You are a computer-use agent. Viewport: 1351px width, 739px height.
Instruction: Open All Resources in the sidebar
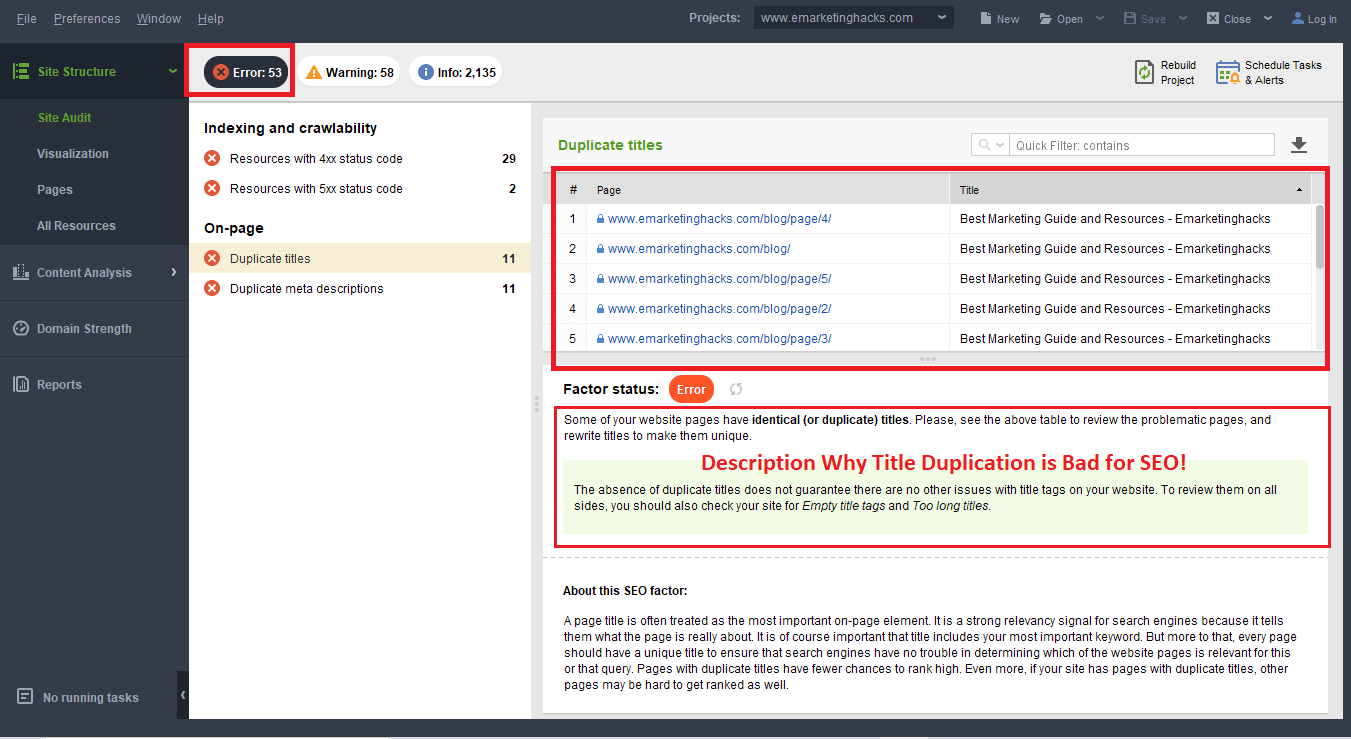76,225
